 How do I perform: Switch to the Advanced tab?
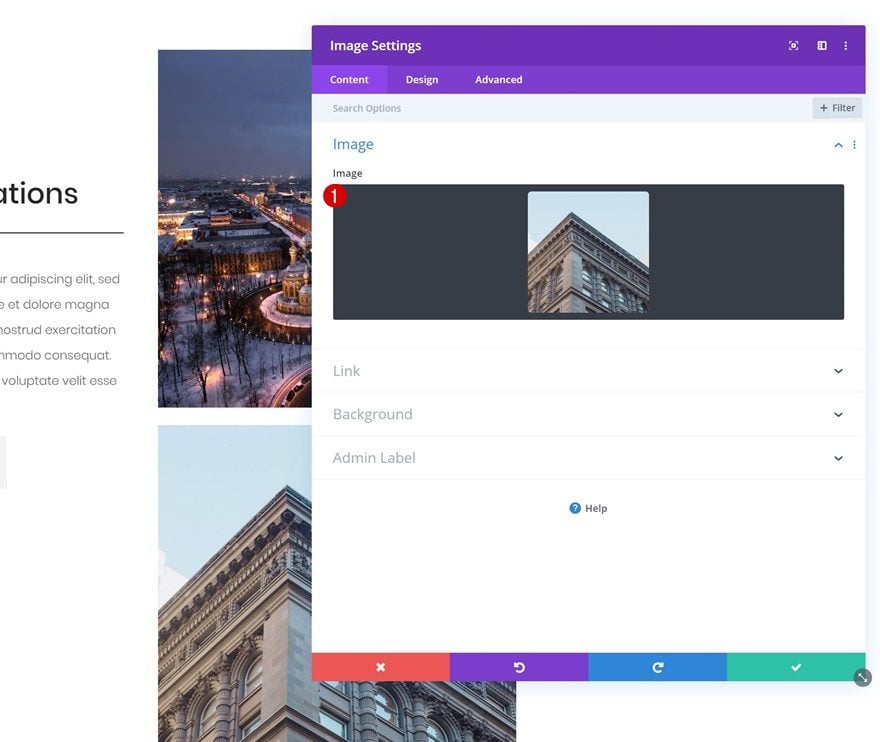pyautogui.click(x=498, y=80)
